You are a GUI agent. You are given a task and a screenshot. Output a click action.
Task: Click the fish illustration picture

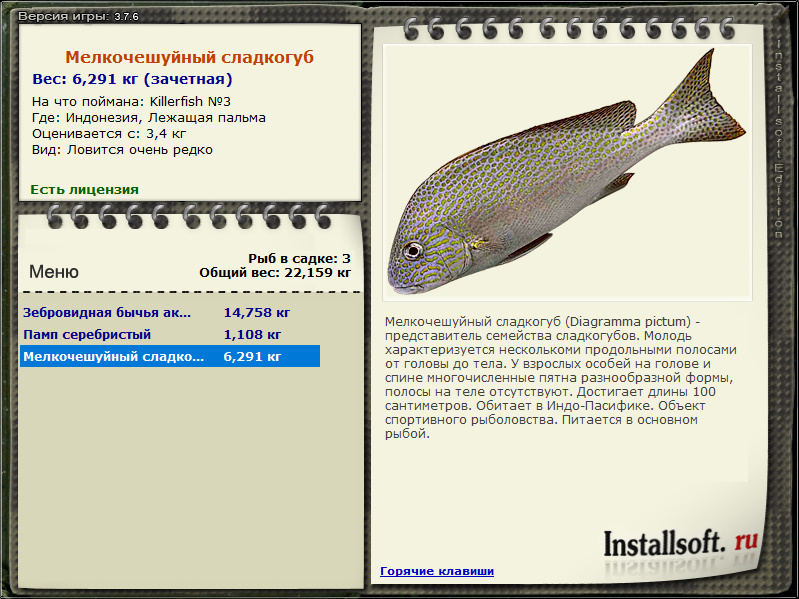pos(567,172)
